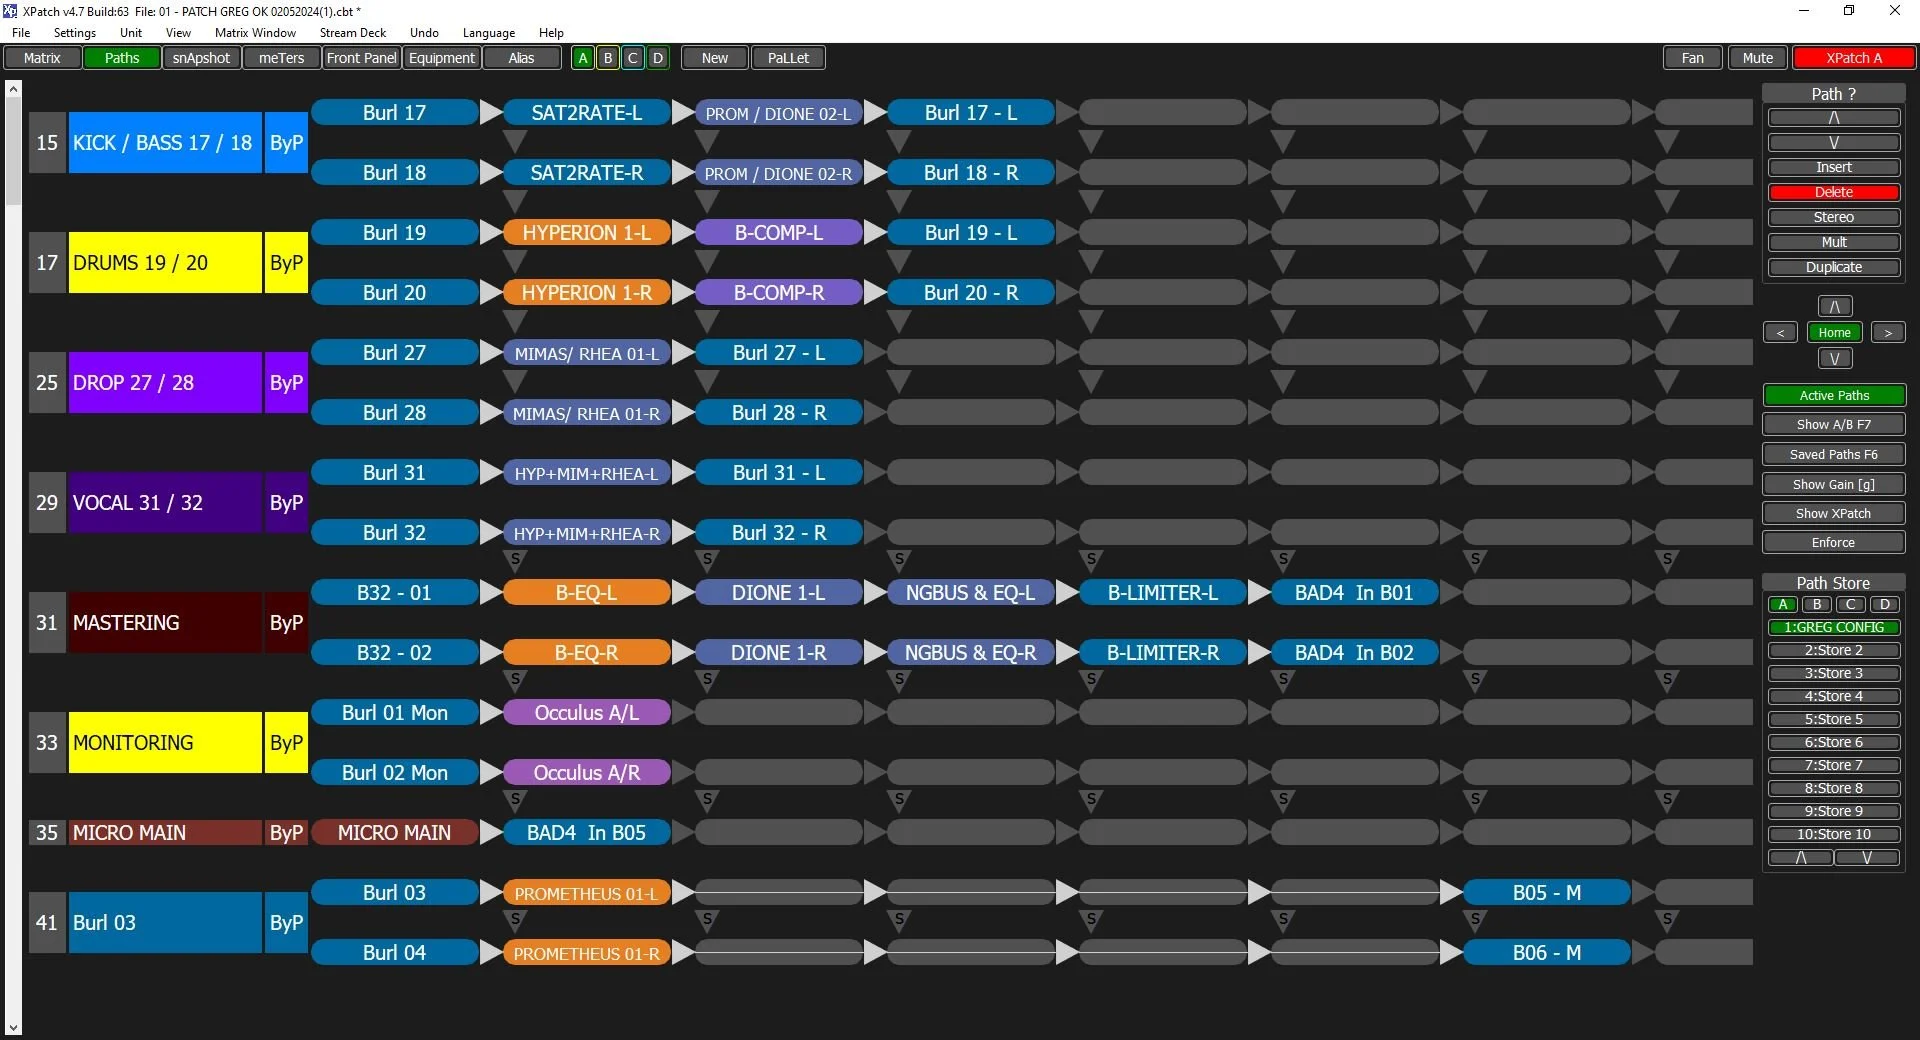The height and width of the screenshot is (1040, 1920).
Task: Select the PaLLet tool
Action: pyautogui.click(x=787, y=57)
